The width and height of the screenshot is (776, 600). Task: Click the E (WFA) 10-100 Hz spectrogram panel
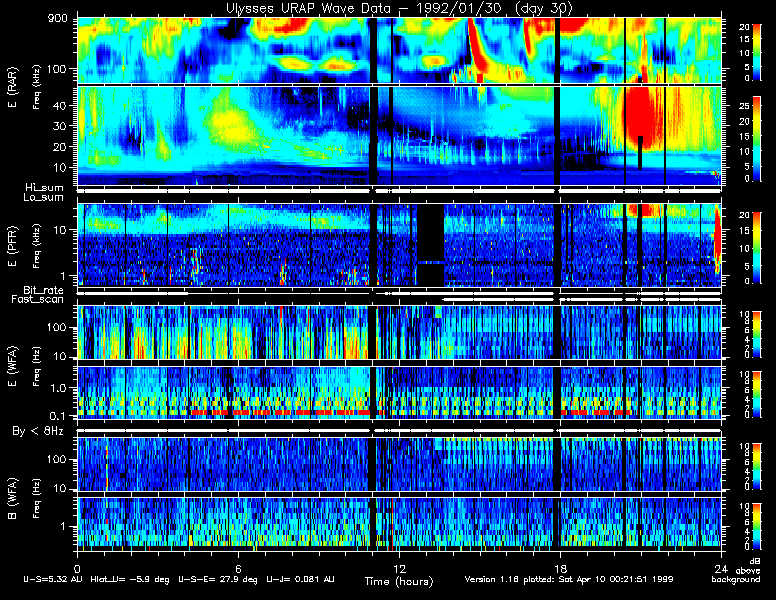pos(399,332)
